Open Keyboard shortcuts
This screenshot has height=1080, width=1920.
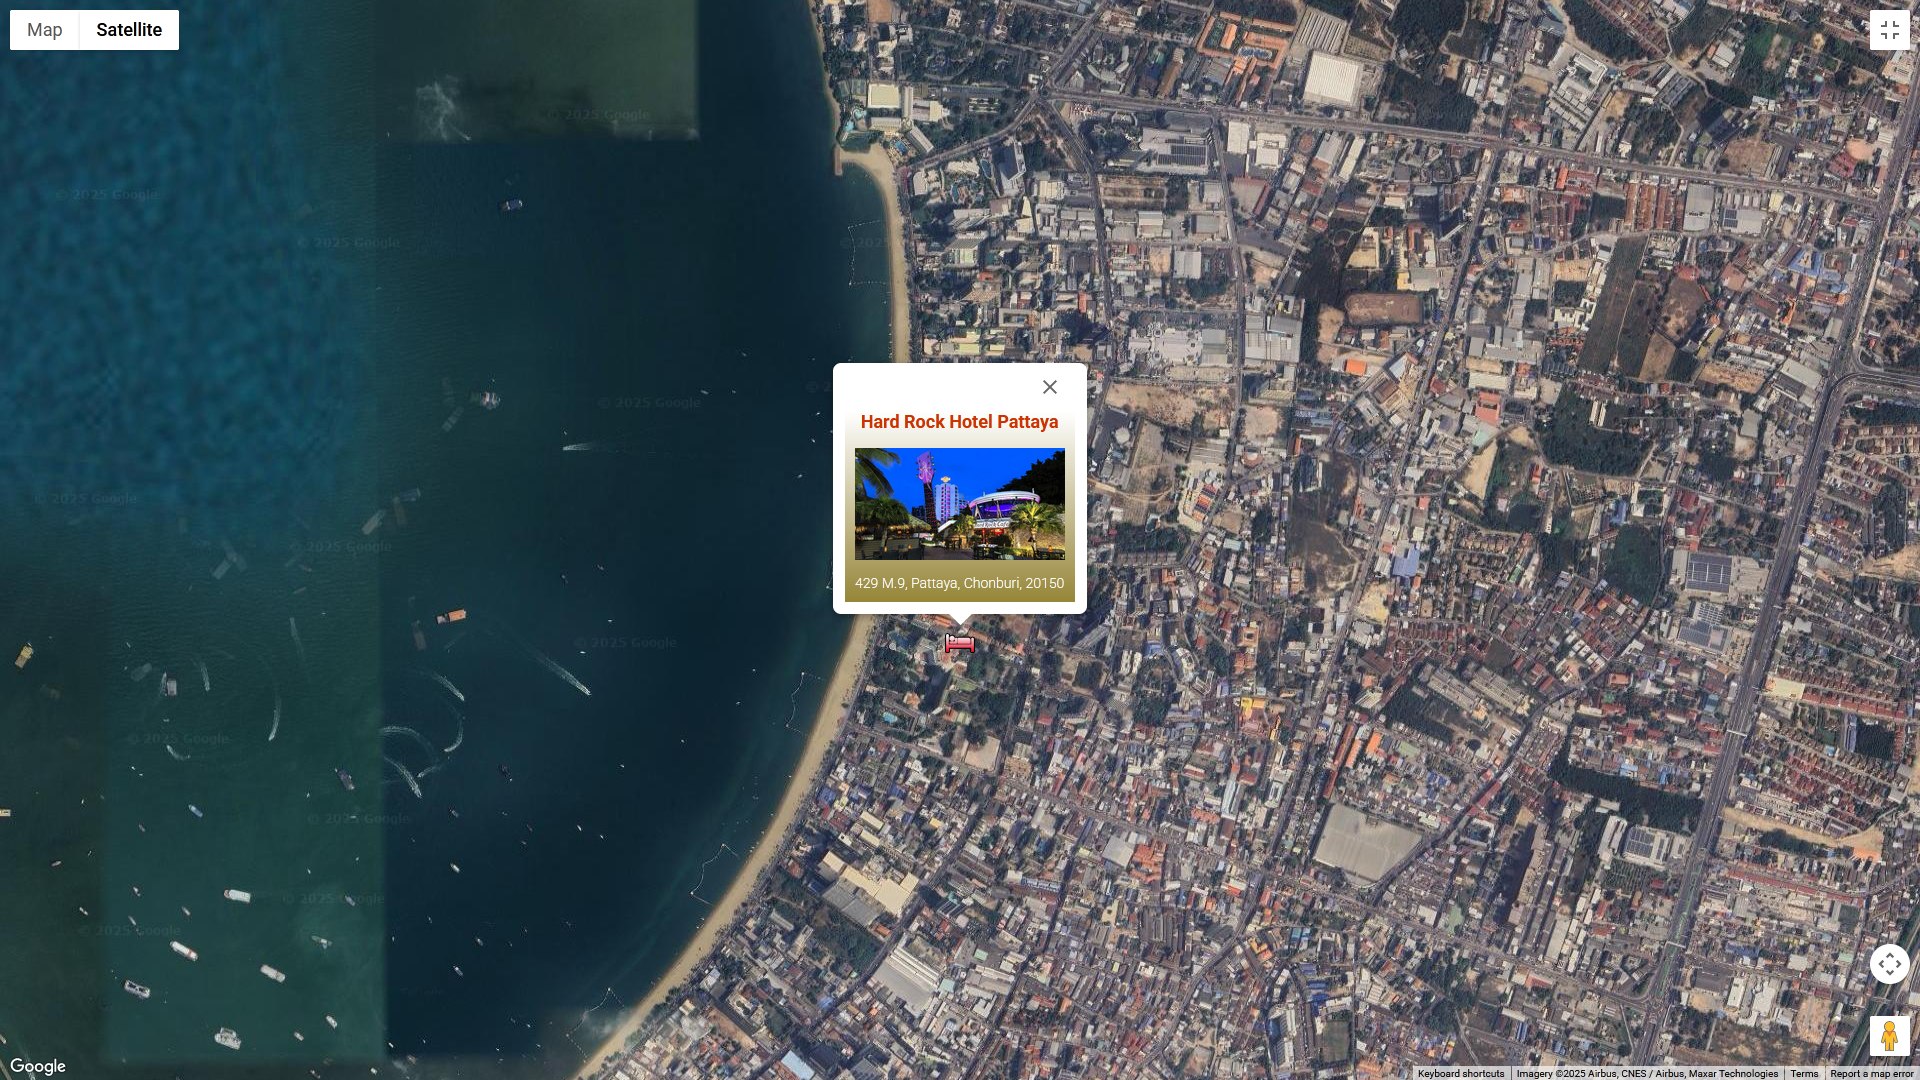click(x=1460, y=1073)
